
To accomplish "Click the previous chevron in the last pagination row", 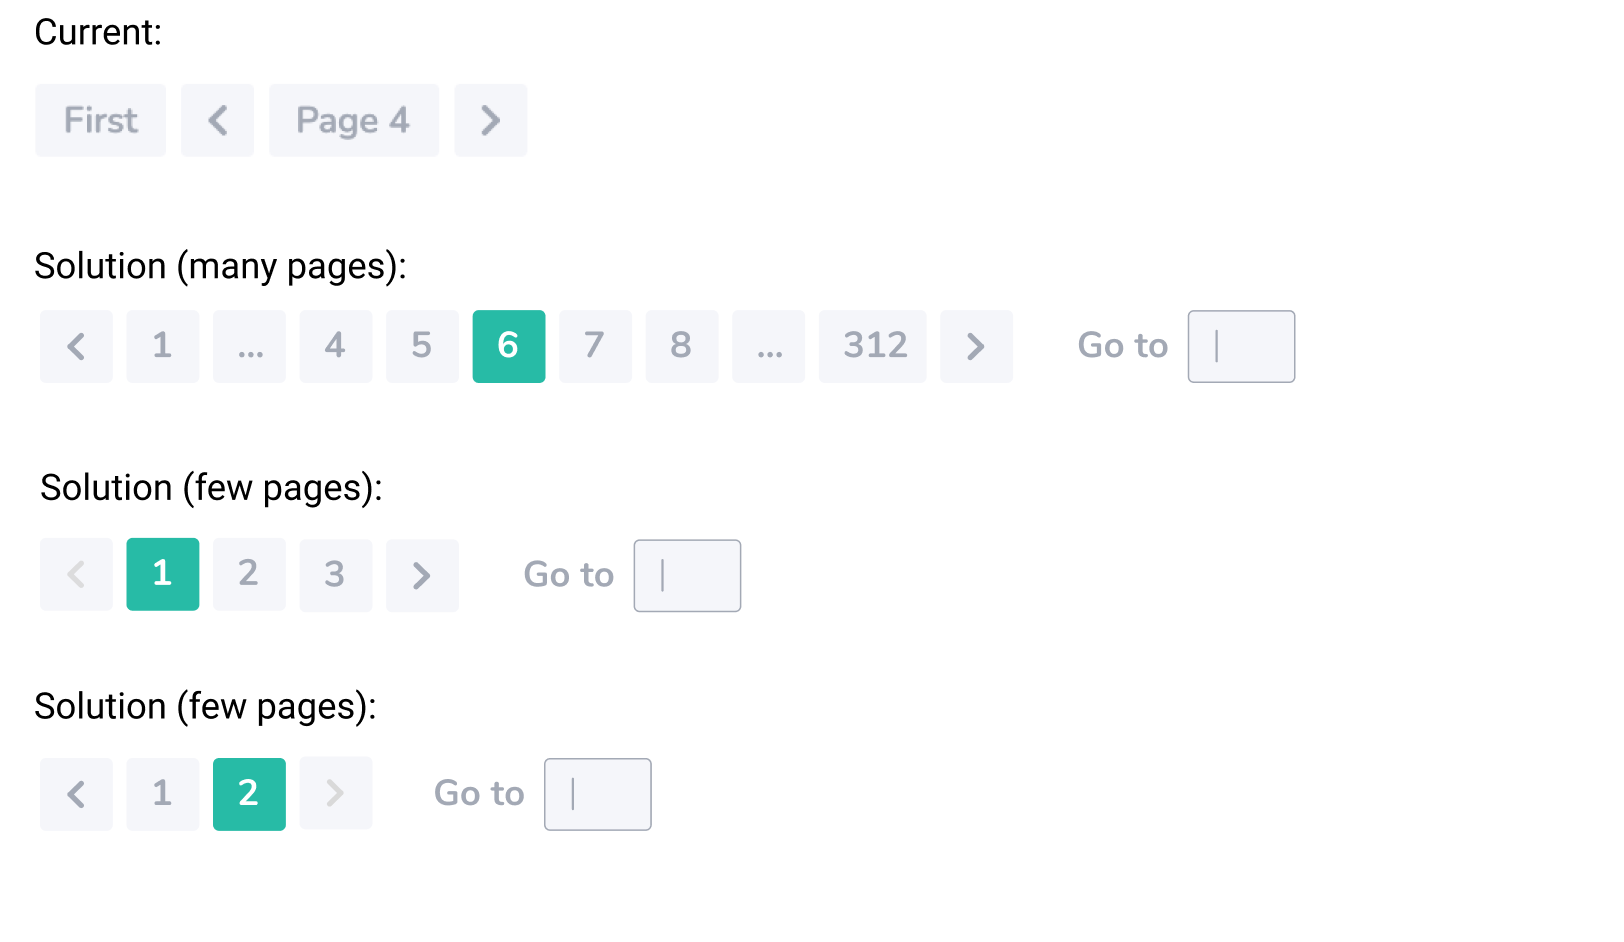I will [x=76, y=794].
